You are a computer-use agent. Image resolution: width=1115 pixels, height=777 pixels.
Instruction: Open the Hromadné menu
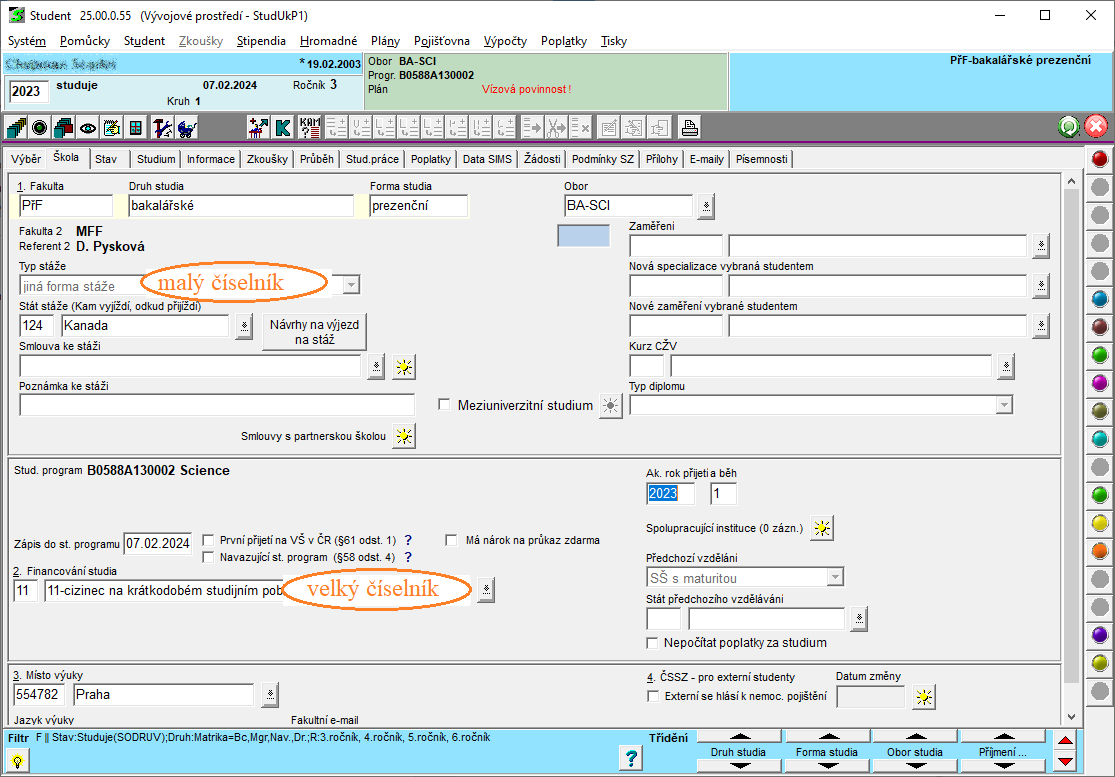(x=329, y=41)
